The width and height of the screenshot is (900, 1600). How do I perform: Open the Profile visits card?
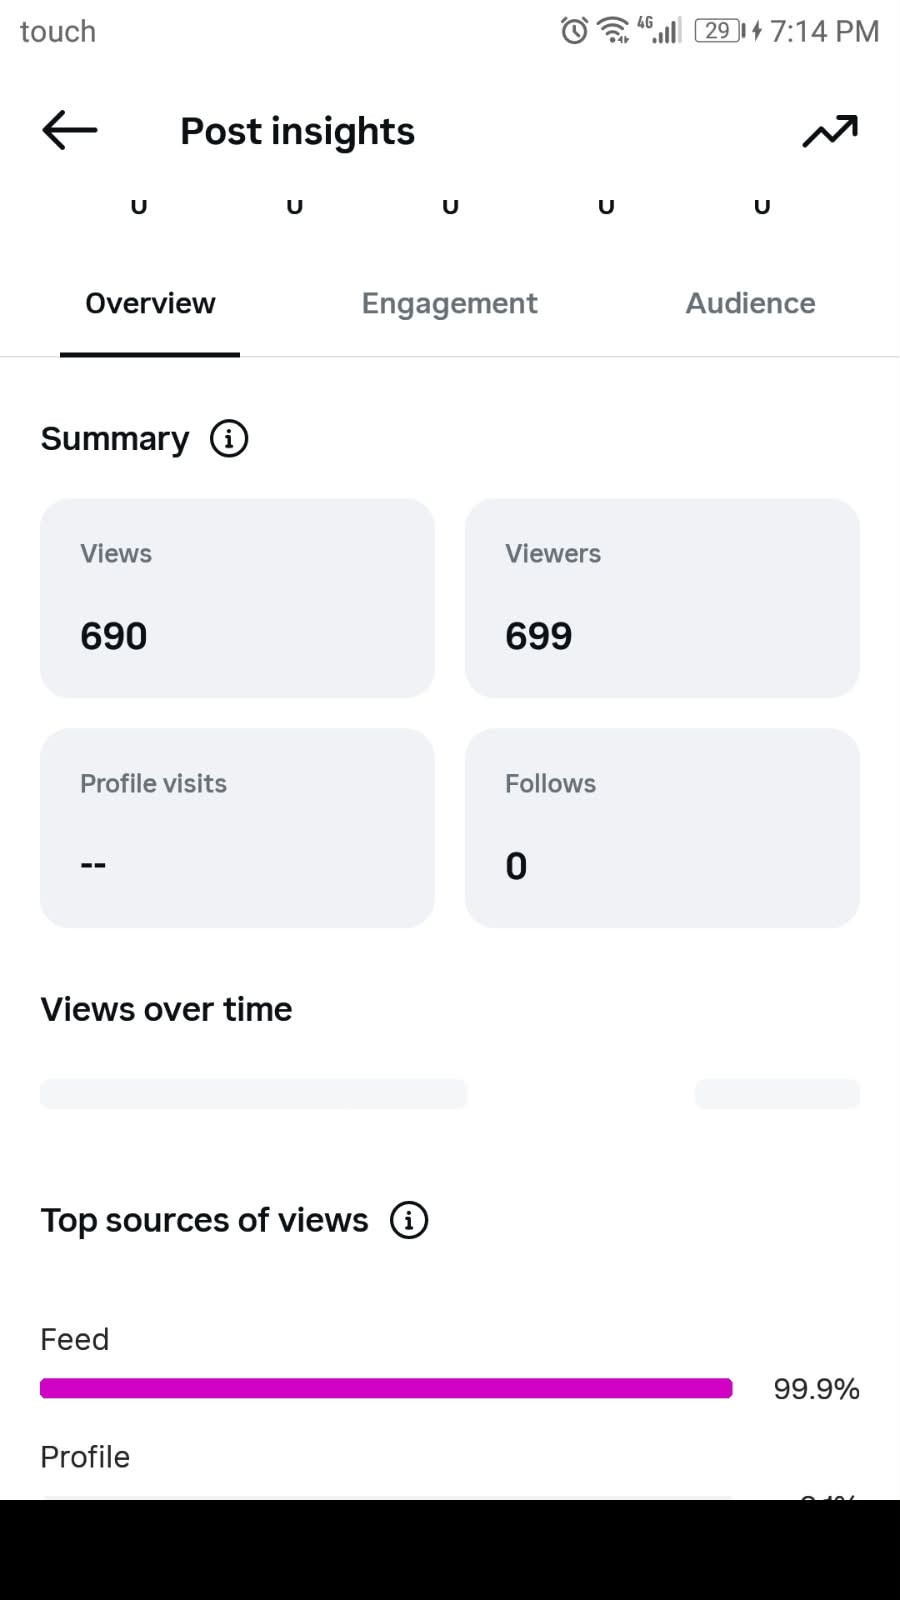[237, 828]
